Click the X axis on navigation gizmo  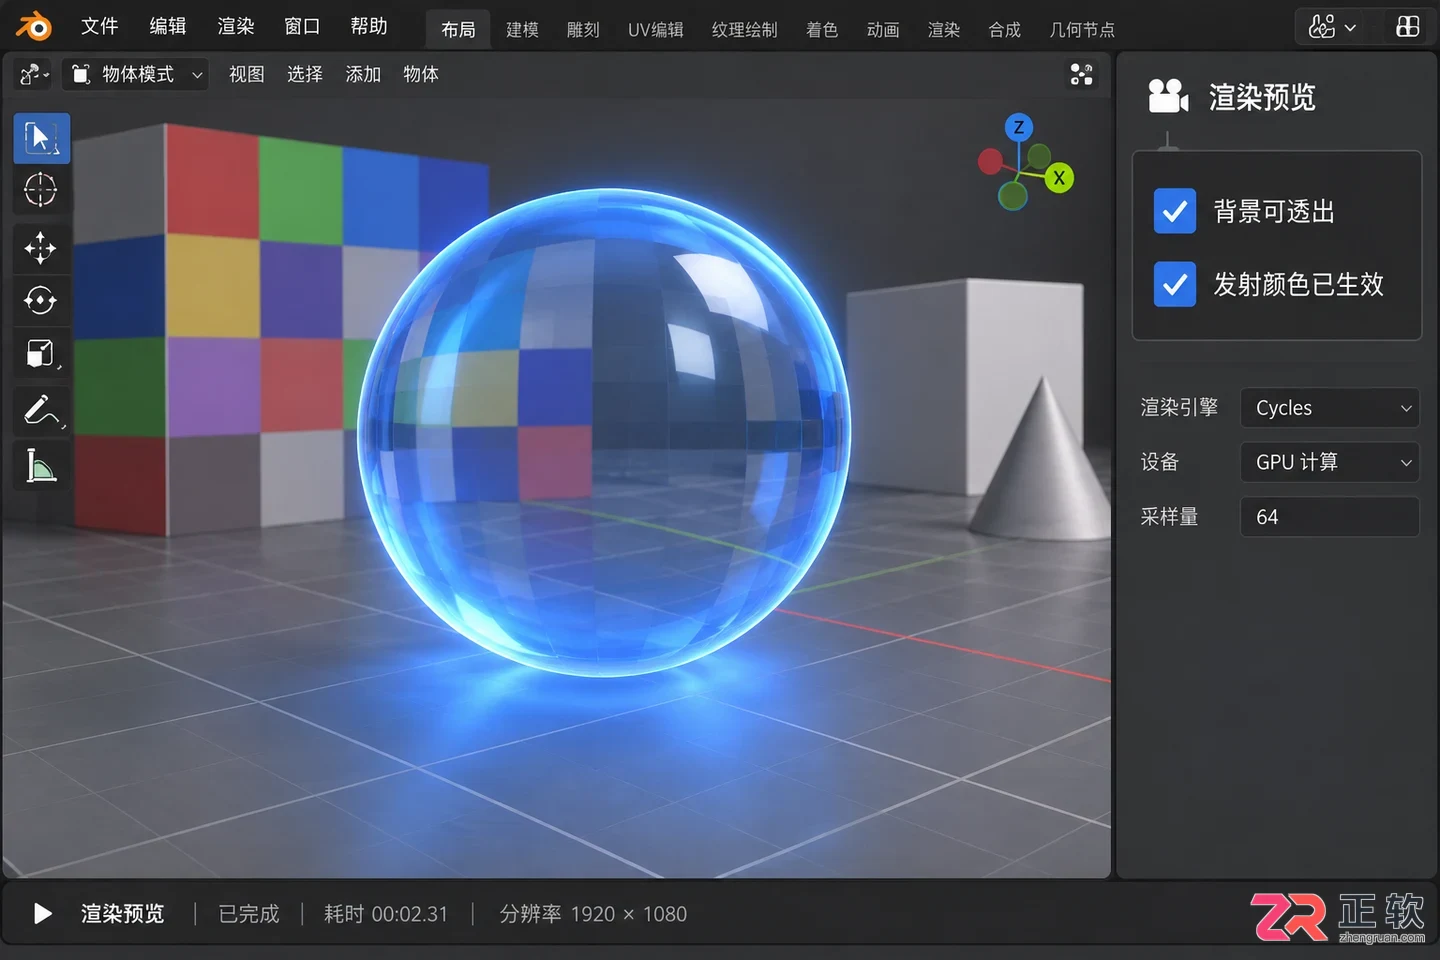[1059, 178]
